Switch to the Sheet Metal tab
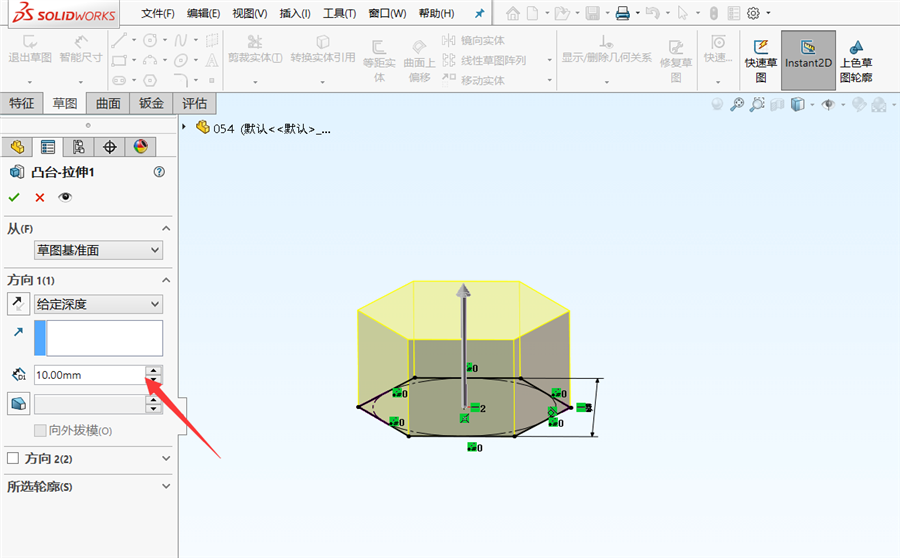Screen dimensions: 900x558 152,103
